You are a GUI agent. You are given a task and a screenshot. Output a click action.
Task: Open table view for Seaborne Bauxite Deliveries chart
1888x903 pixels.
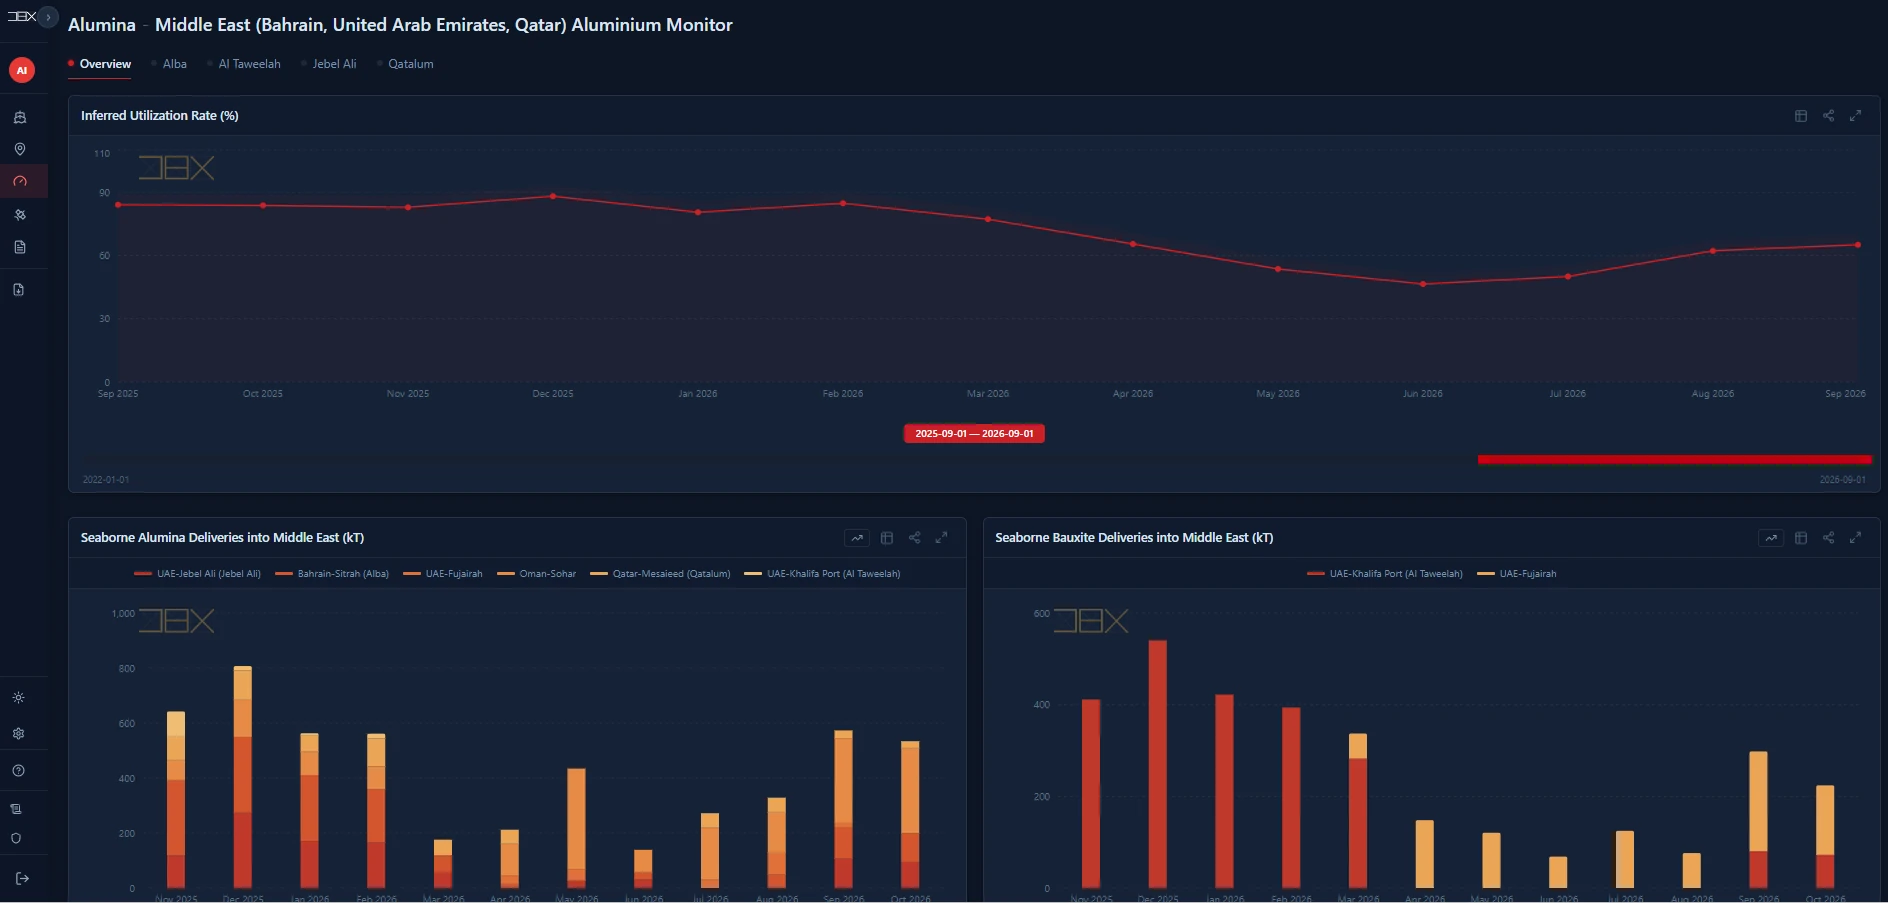click(x=1801, y=538)
